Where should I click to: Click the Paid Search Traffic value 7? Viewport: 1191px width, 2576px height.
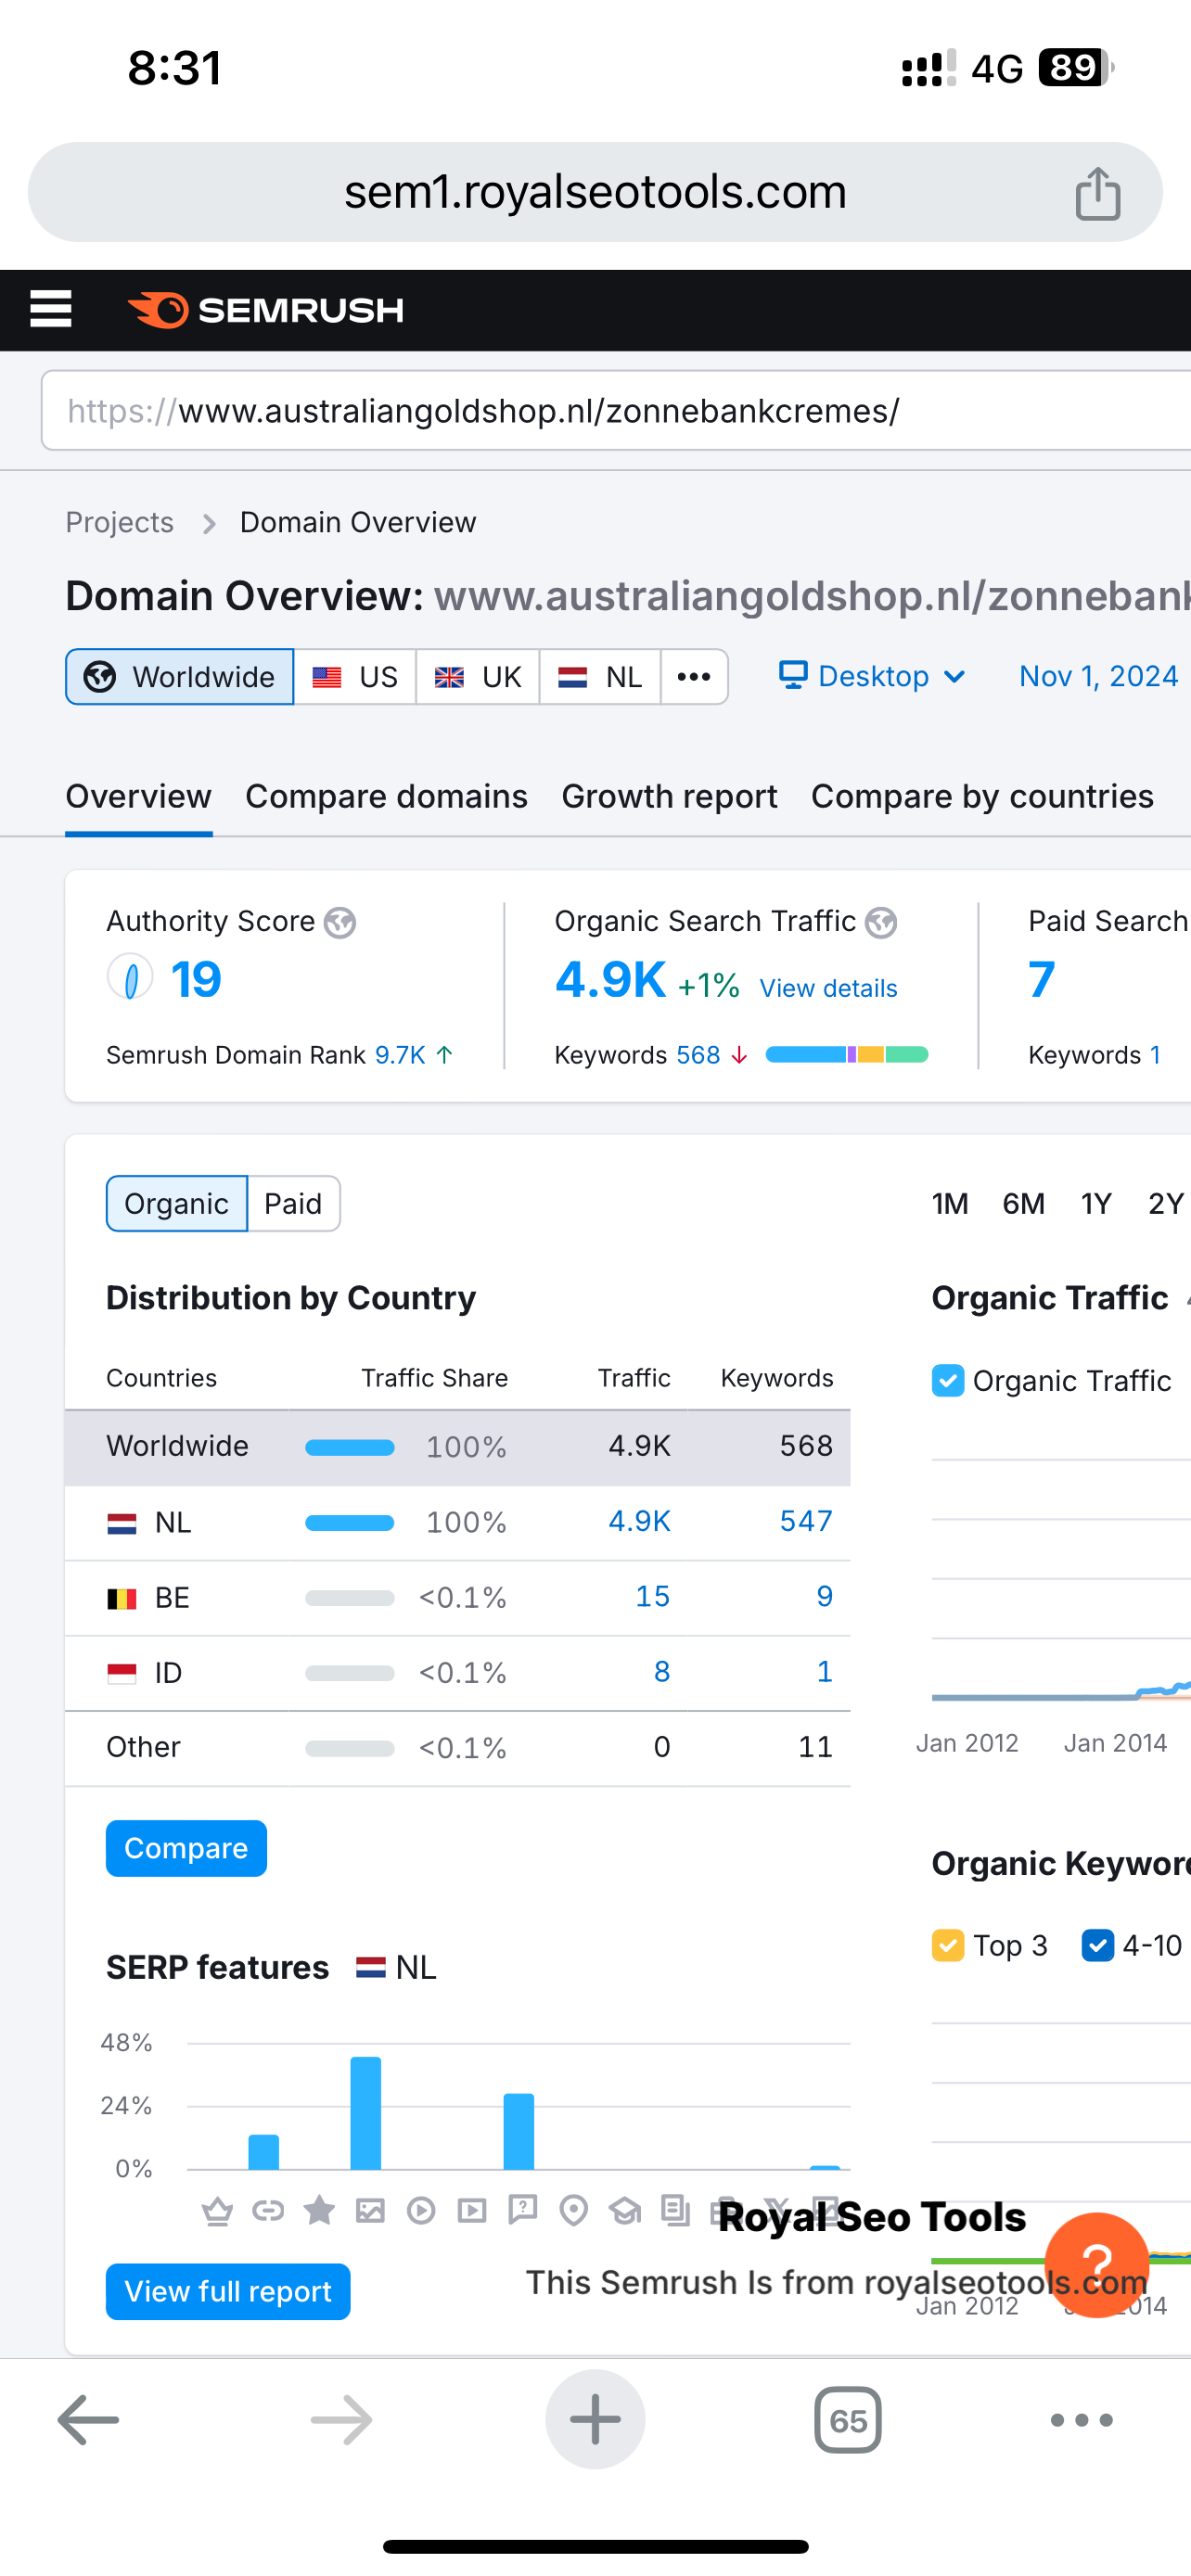(1042, 980)
